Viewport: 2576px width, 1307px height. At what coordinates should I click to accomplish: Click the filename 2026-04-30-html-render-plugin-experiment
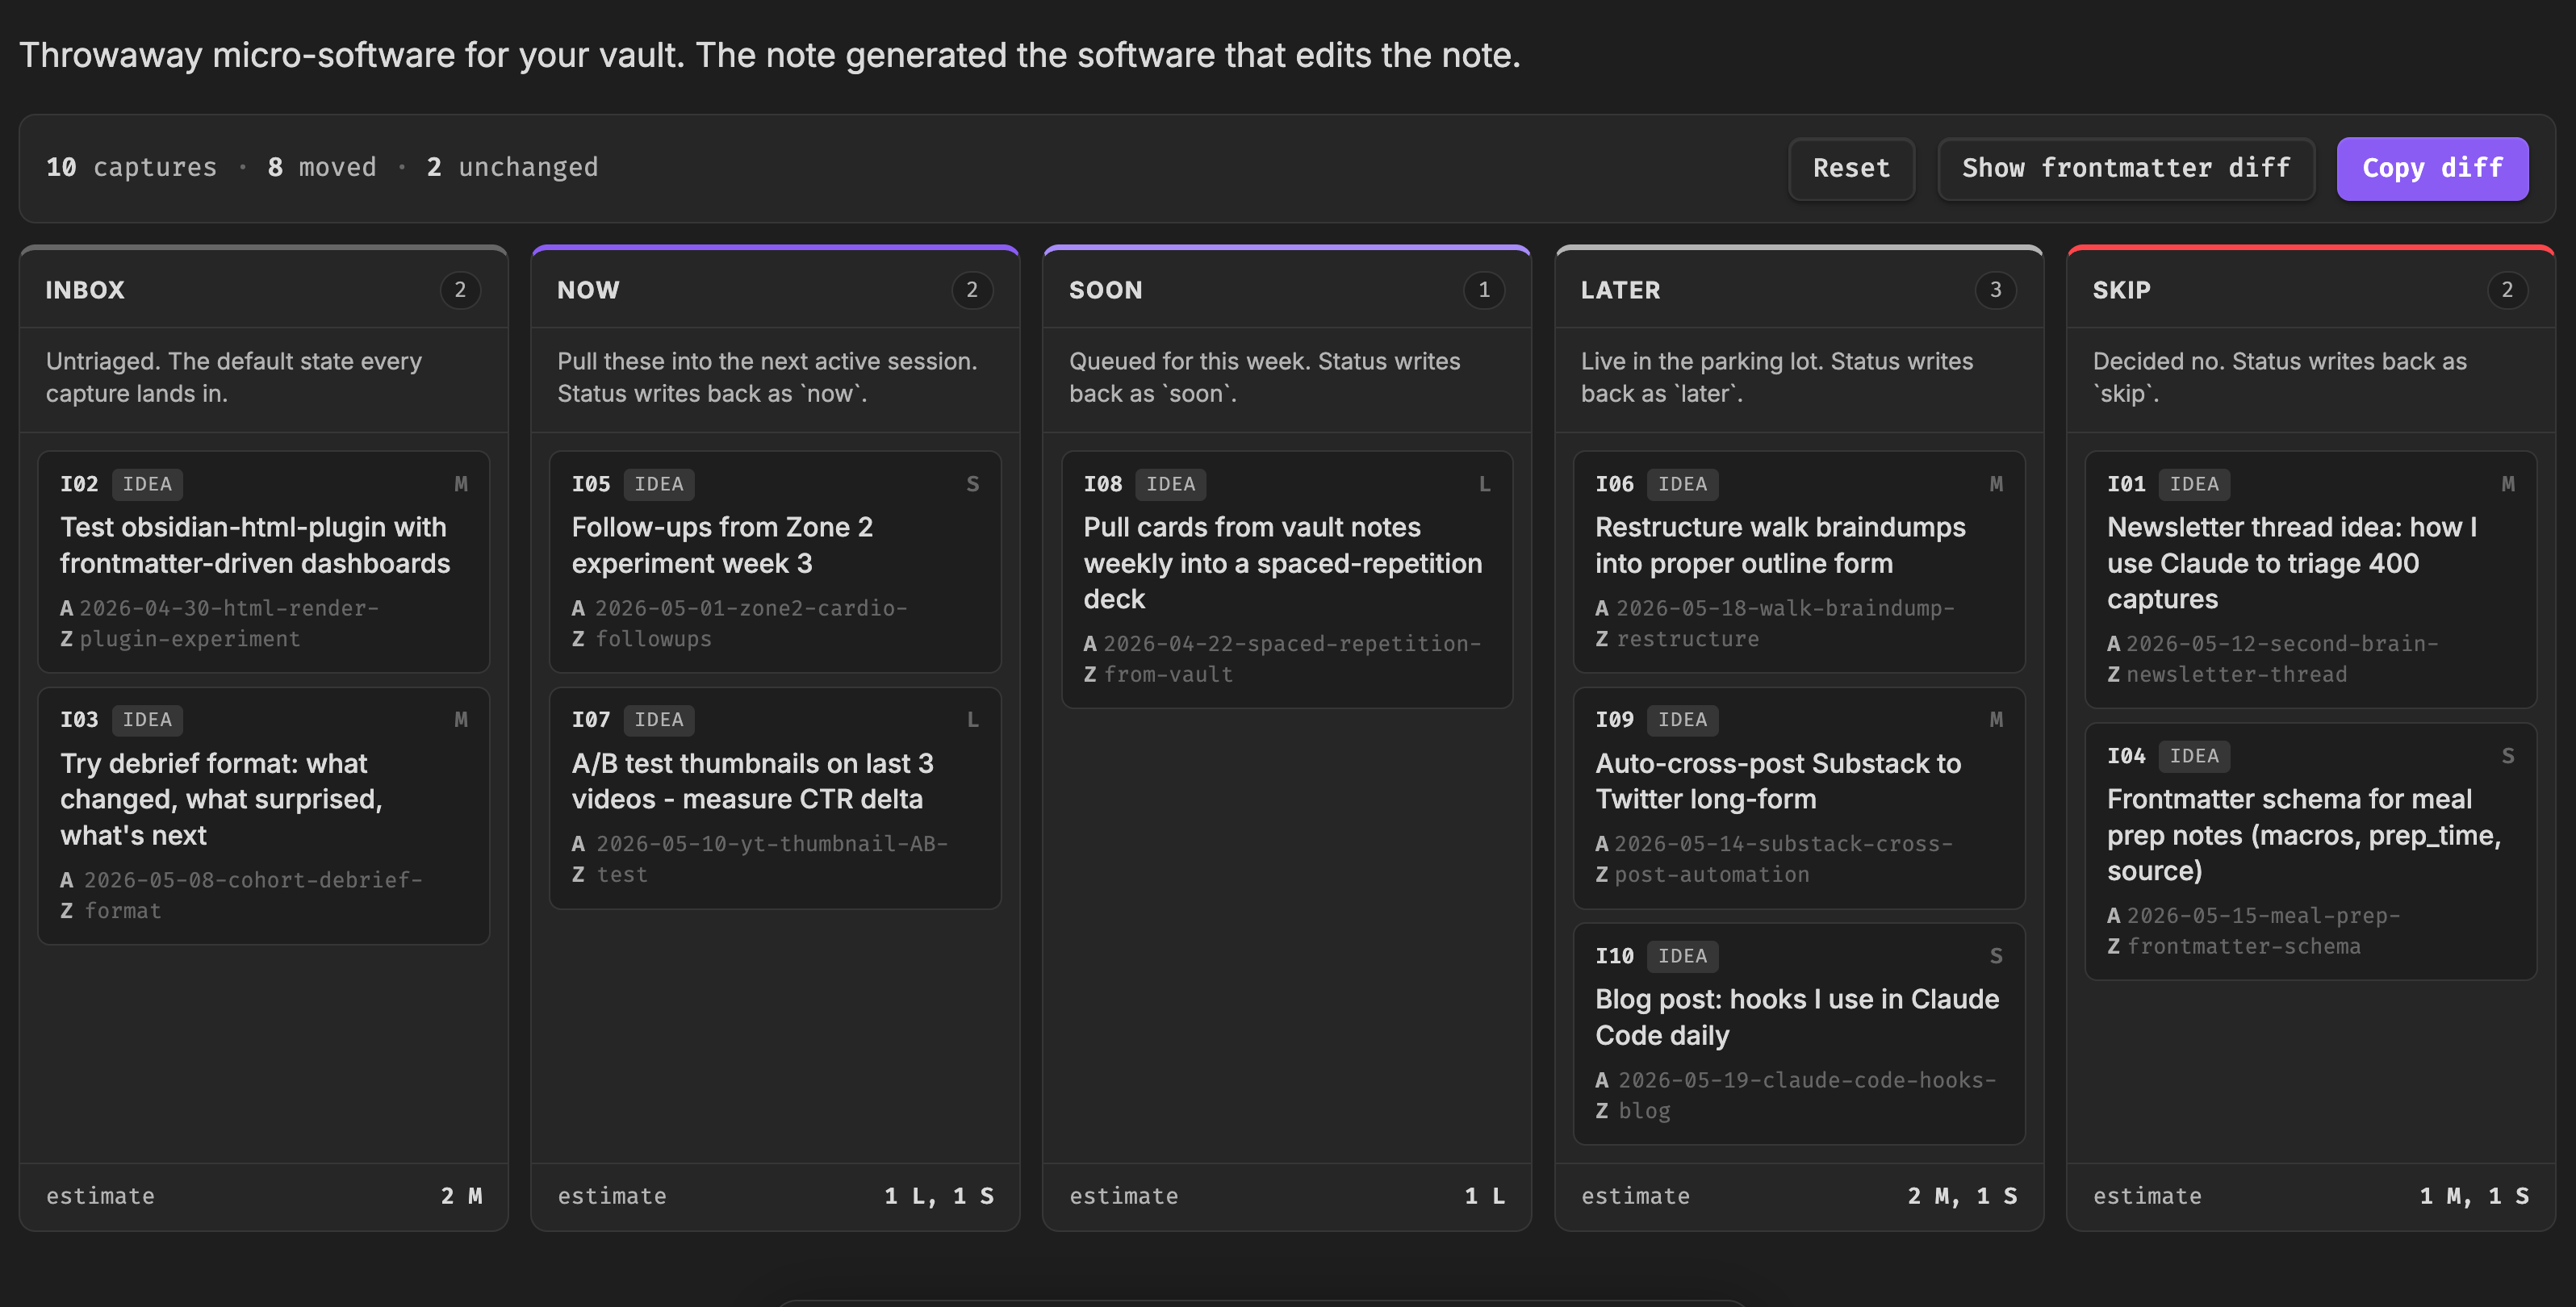229,623
